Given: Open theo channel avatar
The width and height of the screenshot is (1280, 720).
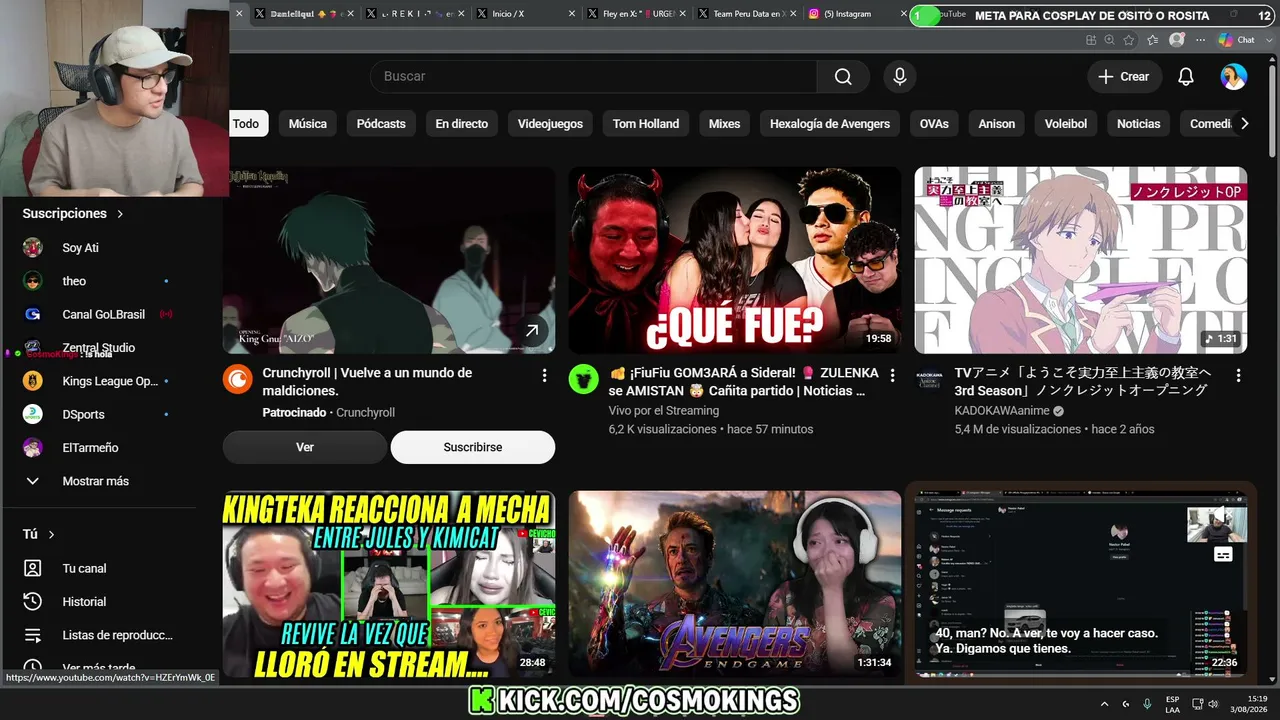Looking at the screenshot, I should 33,281.
